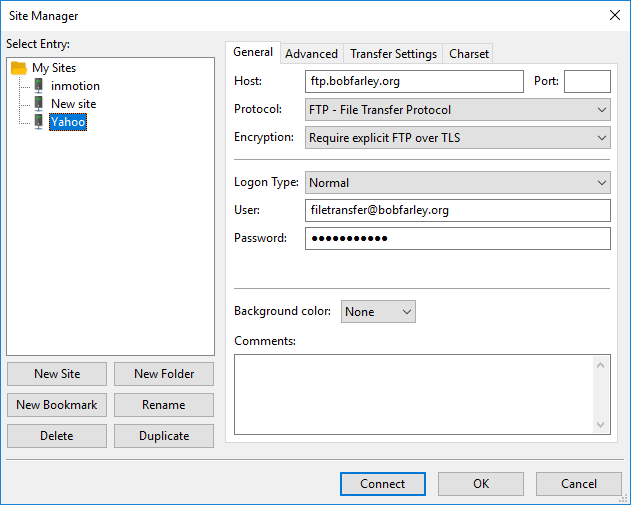Screen dimensions: 631x505
Task: Click inside the Comments text area
Action: 414,394
